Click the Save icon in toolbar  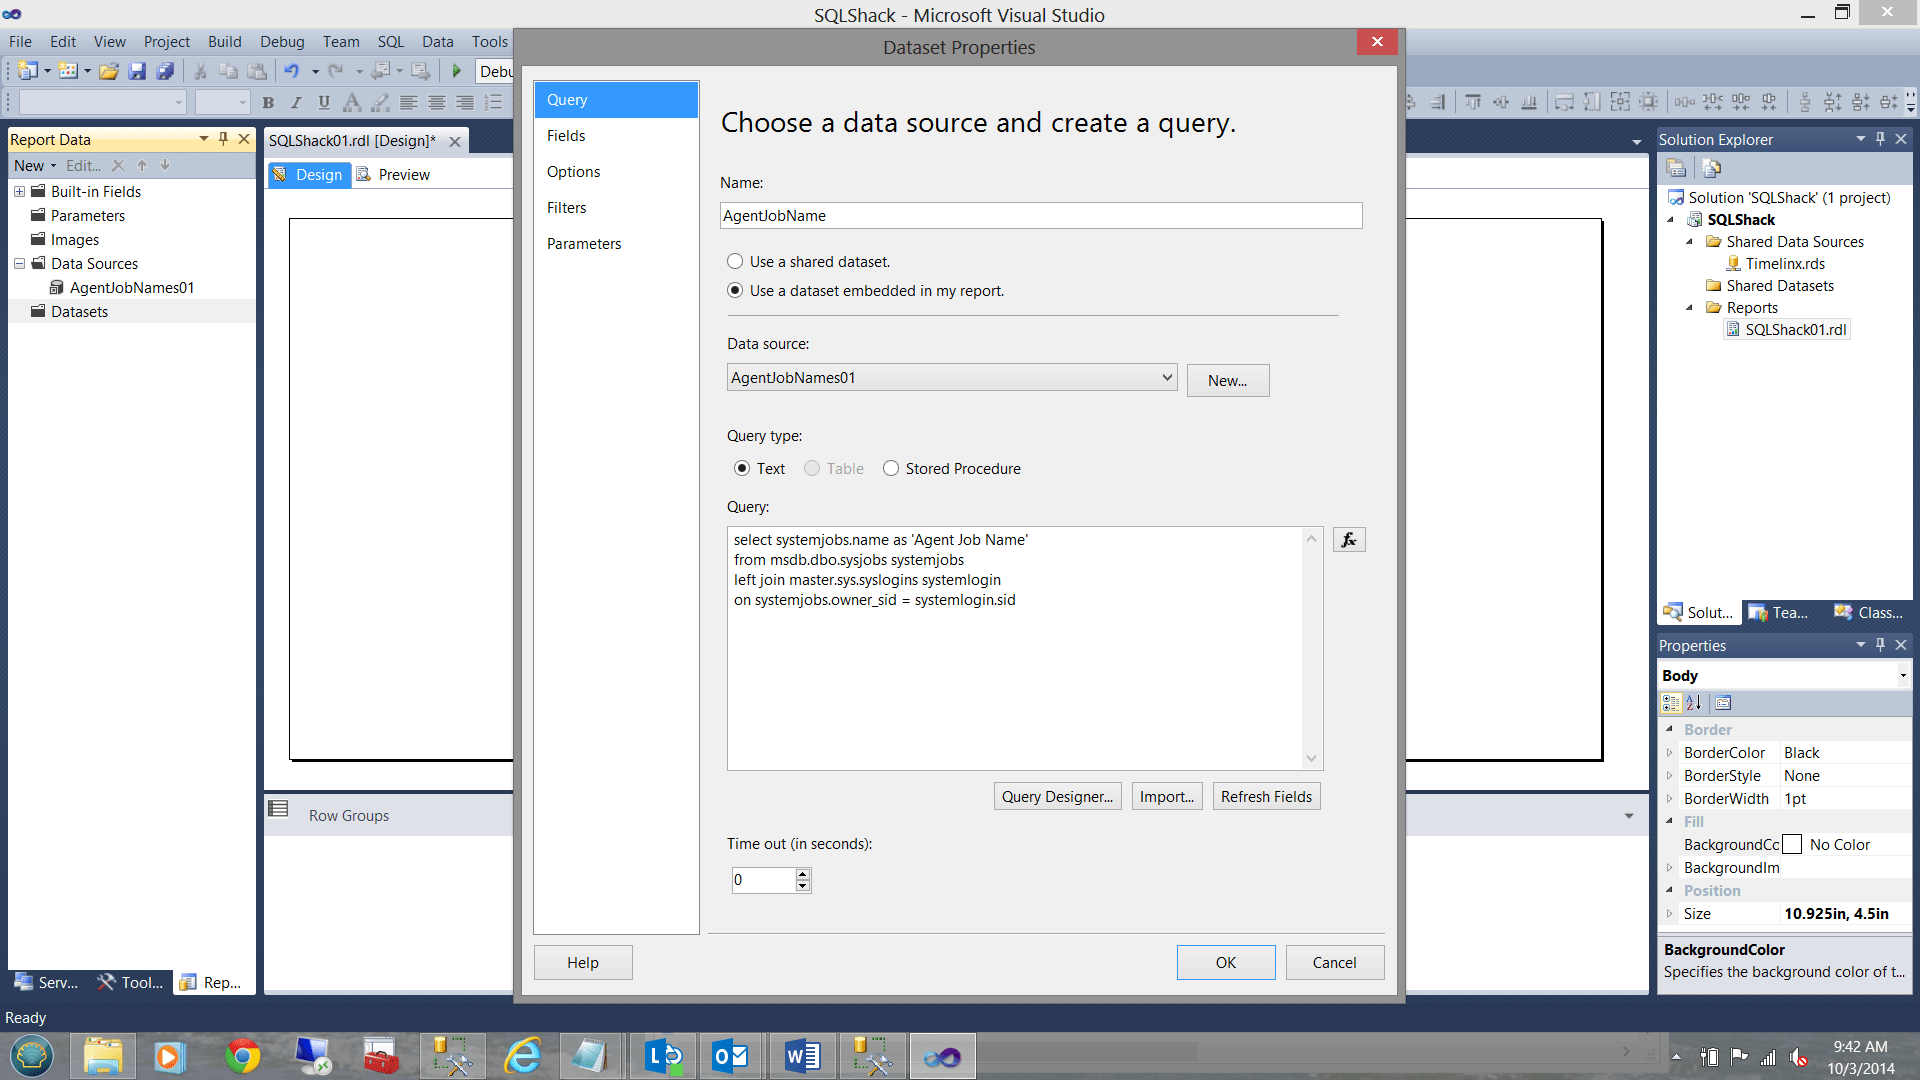[137, 71]
